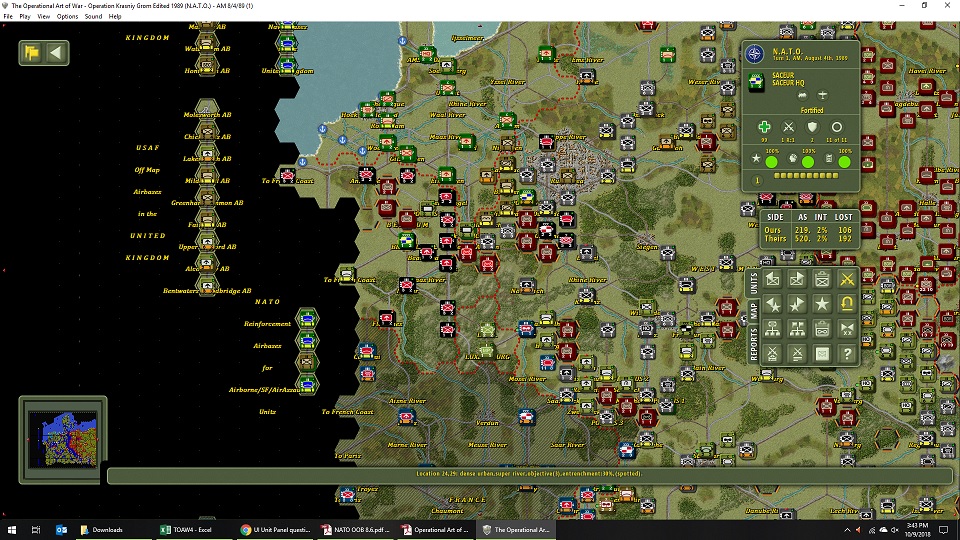The width and height of the screenshot is (960, 540).
Task: Open the Chrome UI Unit Panel tab from the taskbar
Action: coord(274,530)
